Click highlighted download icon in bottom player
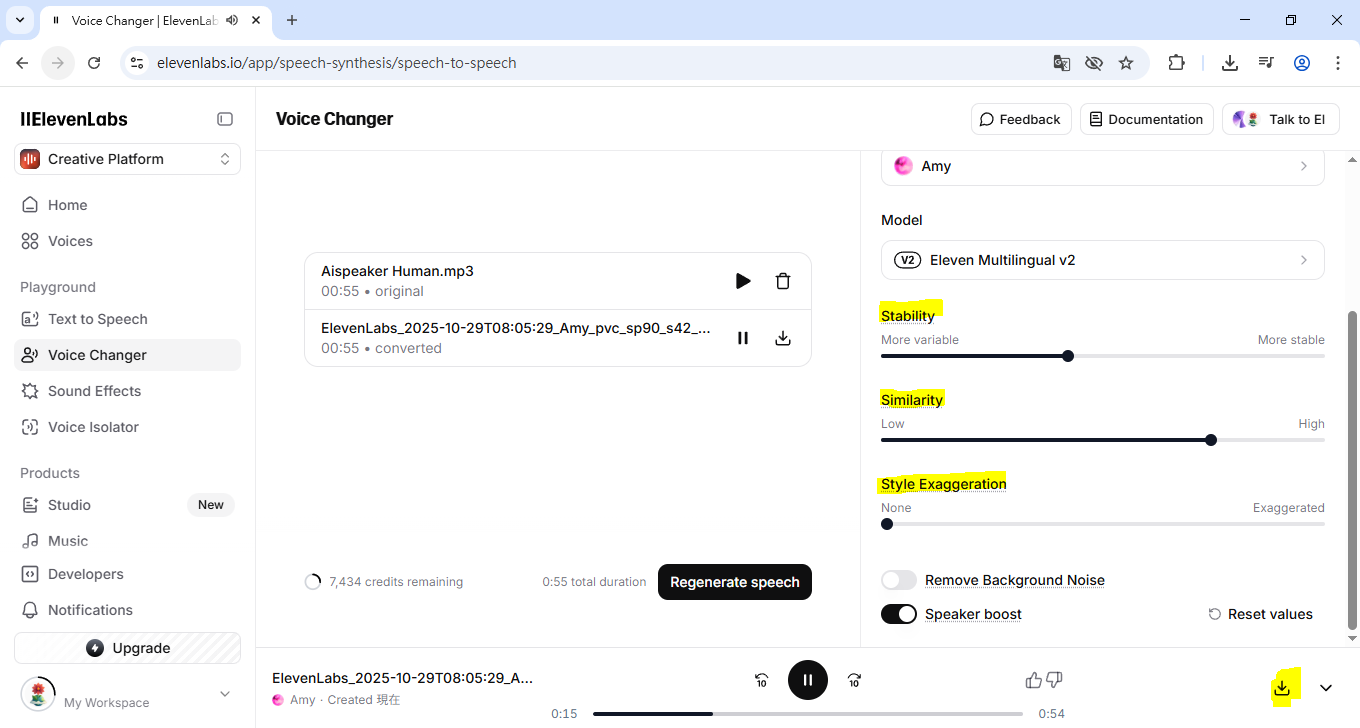The width and height of the screenshot is (1360, 728). click(1282, 688)
